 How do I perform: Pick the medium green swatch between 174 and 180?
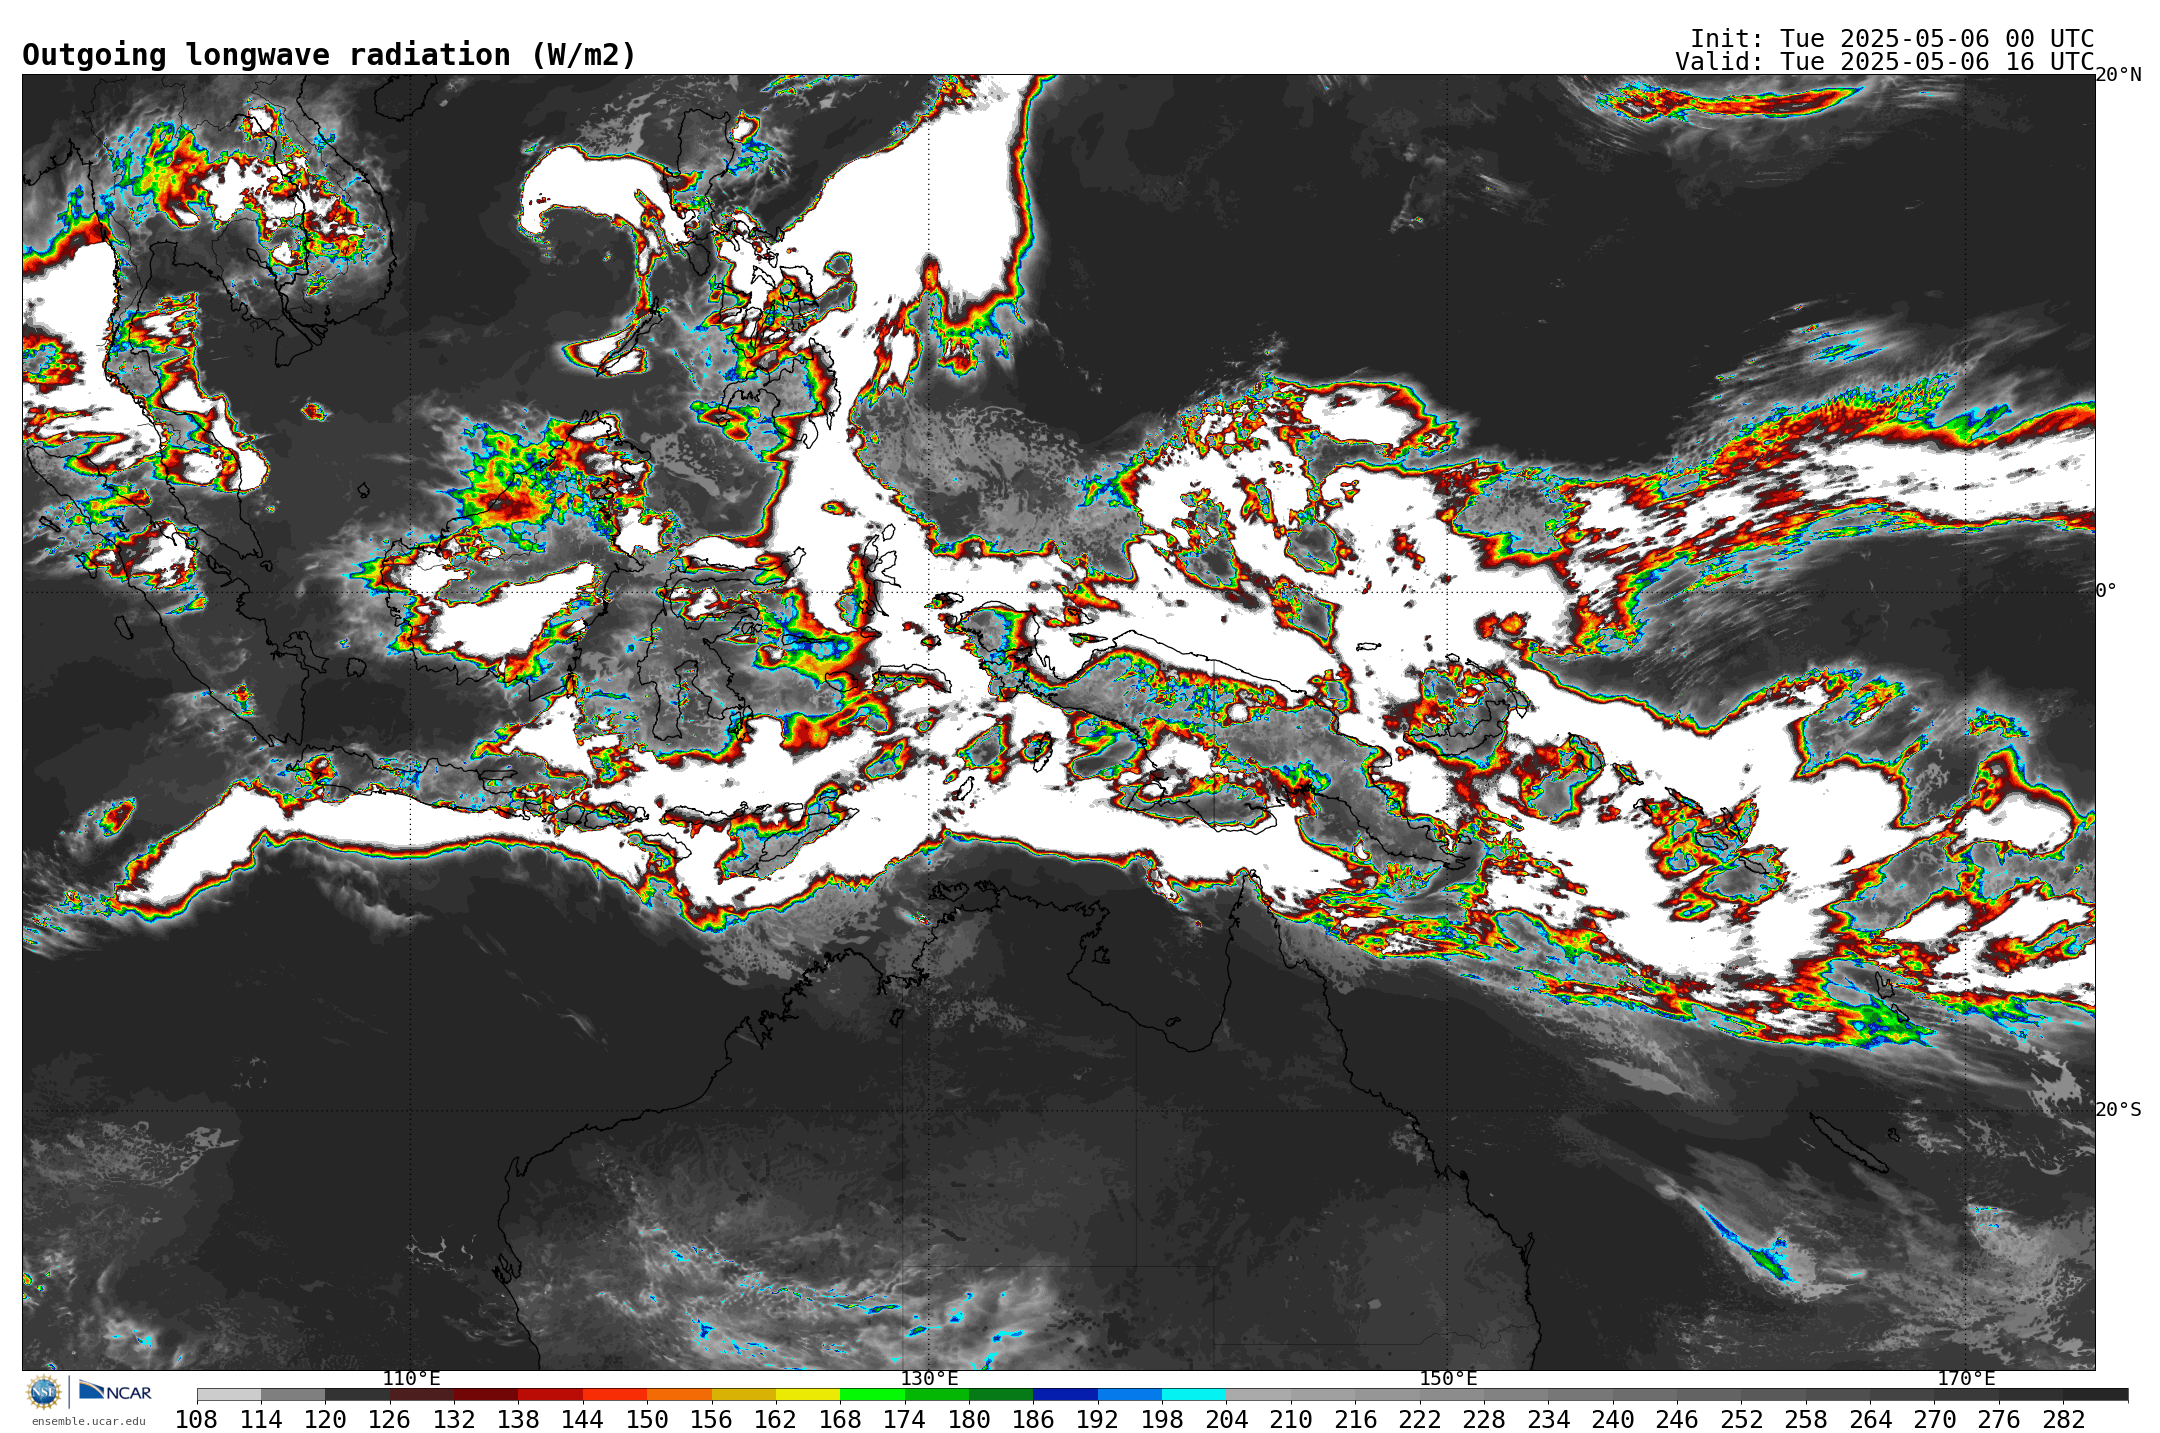point(937,1395)
